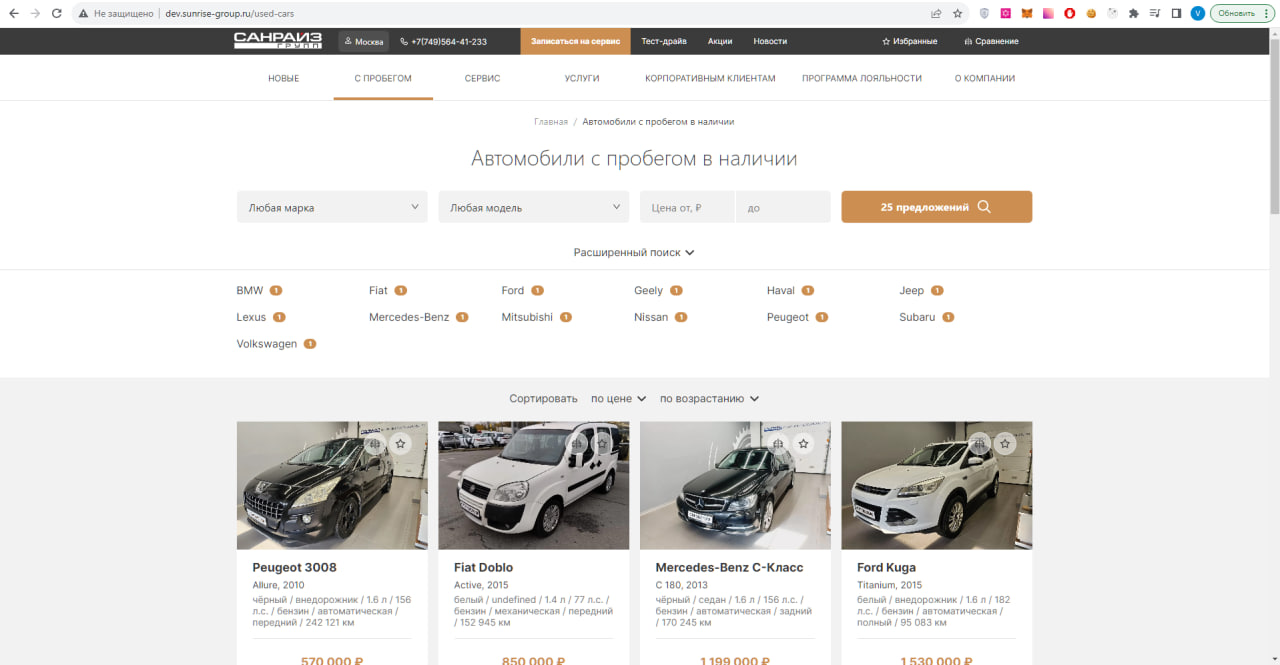The width and height of the screenshot is (1280, 665).
Task: Add Fiat Doblo to favorites star
Action: 602,443
